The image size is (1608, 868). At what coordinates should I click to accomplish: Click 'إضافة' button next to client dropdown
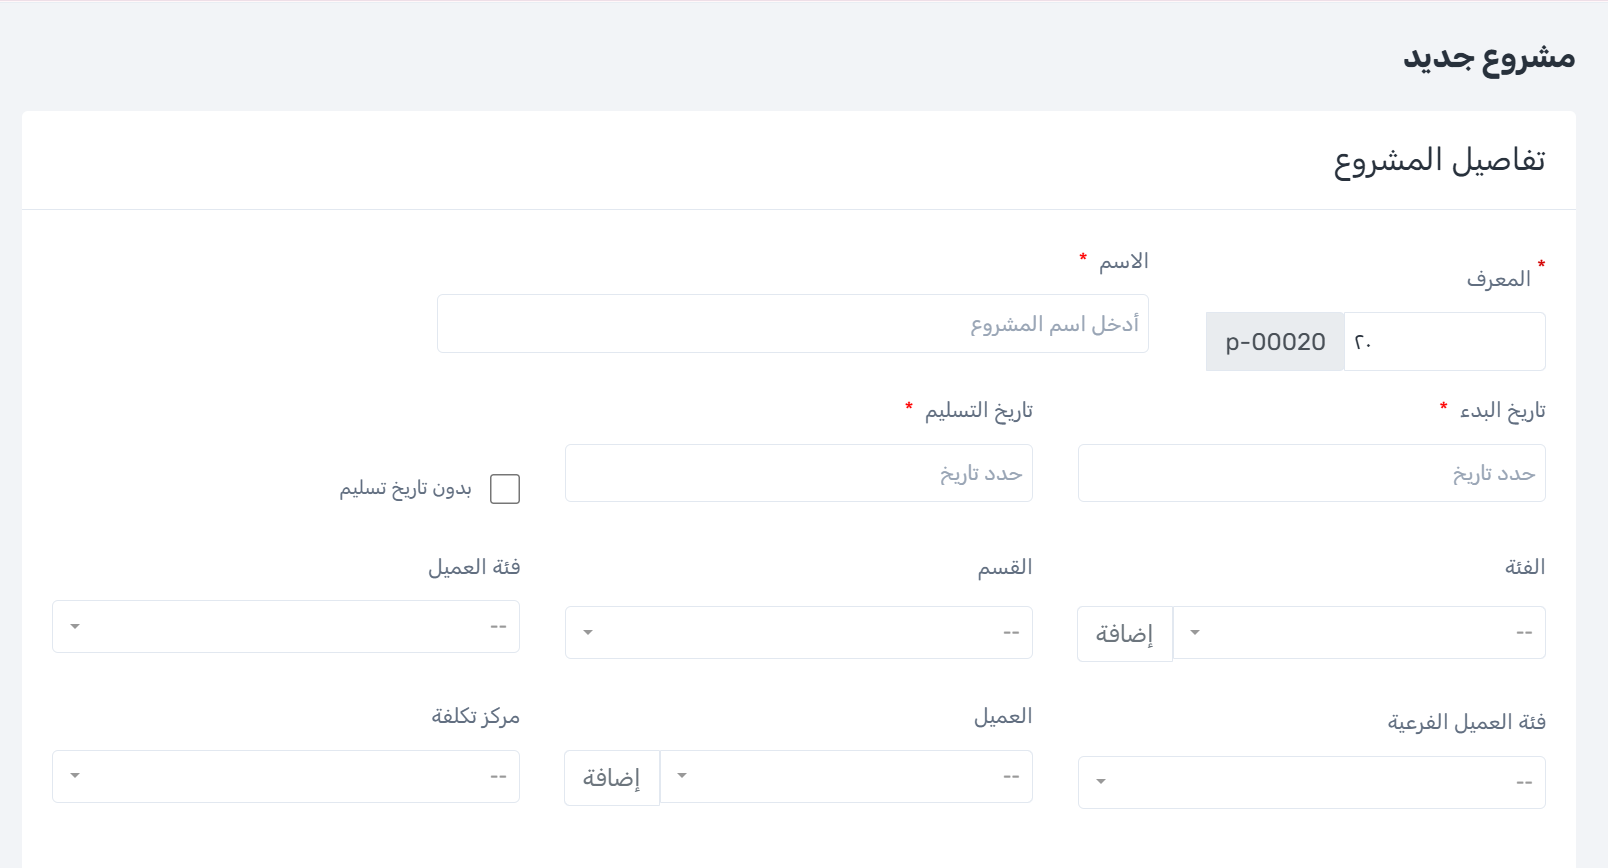(x=612, y=778)
